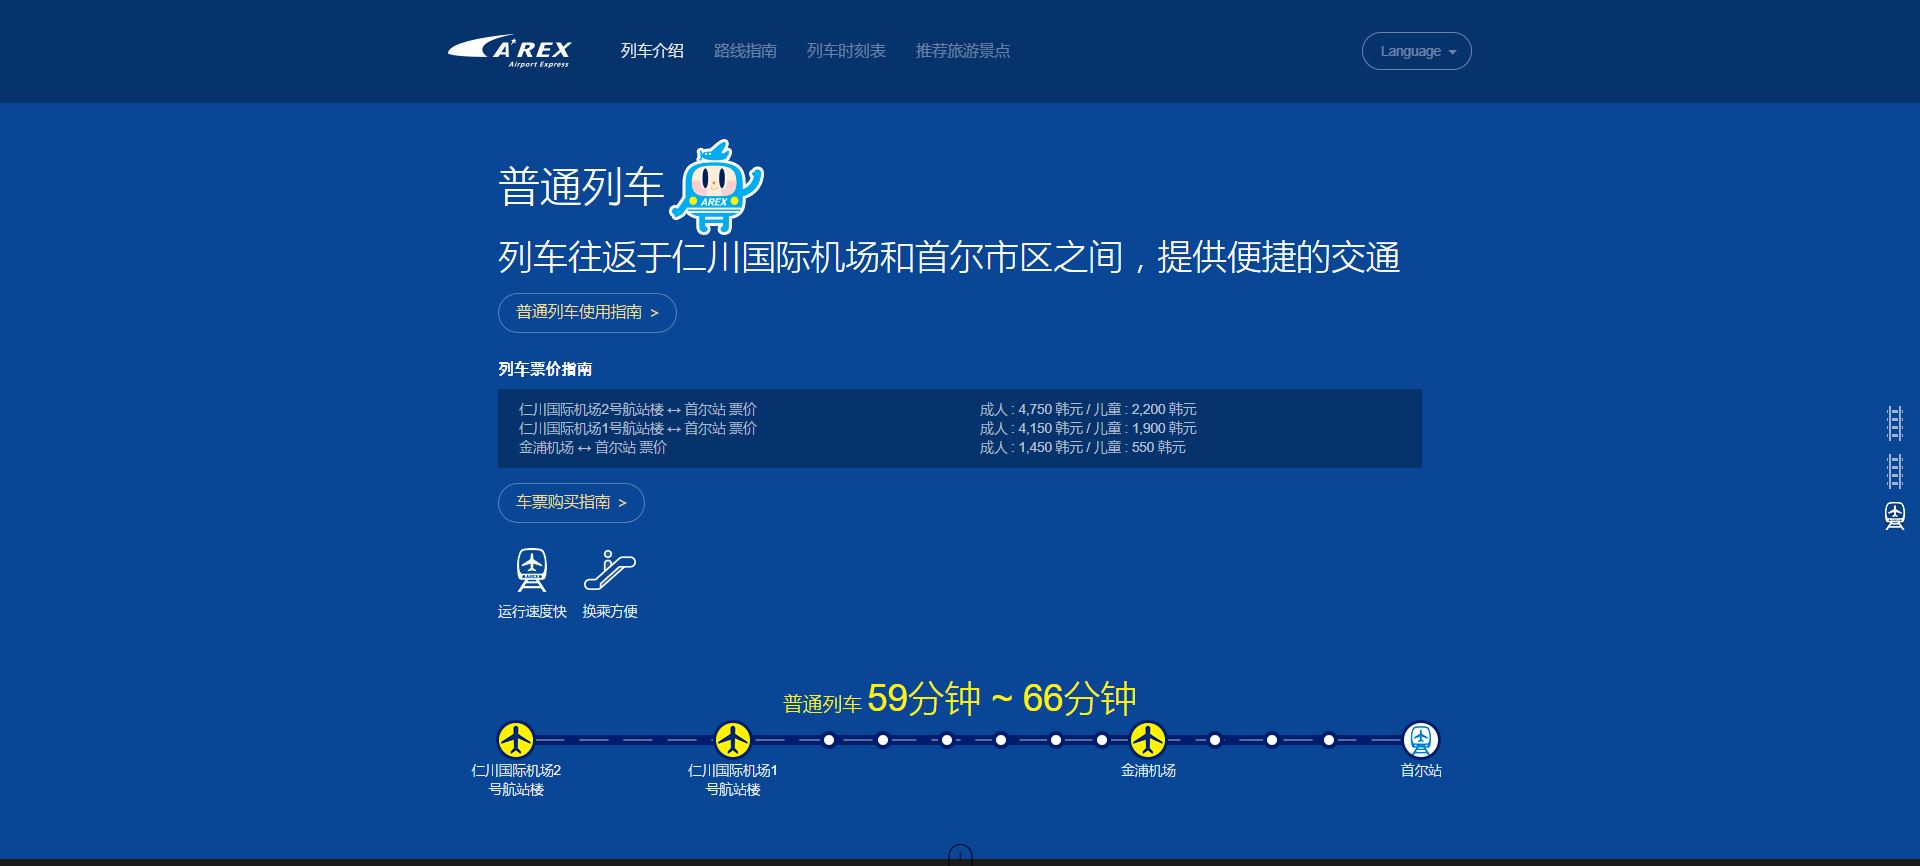Select the second rail-track icon in the side navigation
The height and width of the screenshot is (866, 1920).
tap(1894, 471)
